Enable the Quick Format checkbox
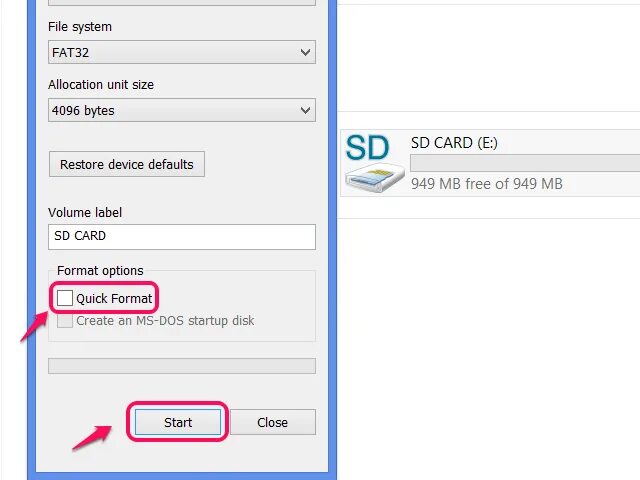The width and height of the screenshot is (640, 480). 65,298
